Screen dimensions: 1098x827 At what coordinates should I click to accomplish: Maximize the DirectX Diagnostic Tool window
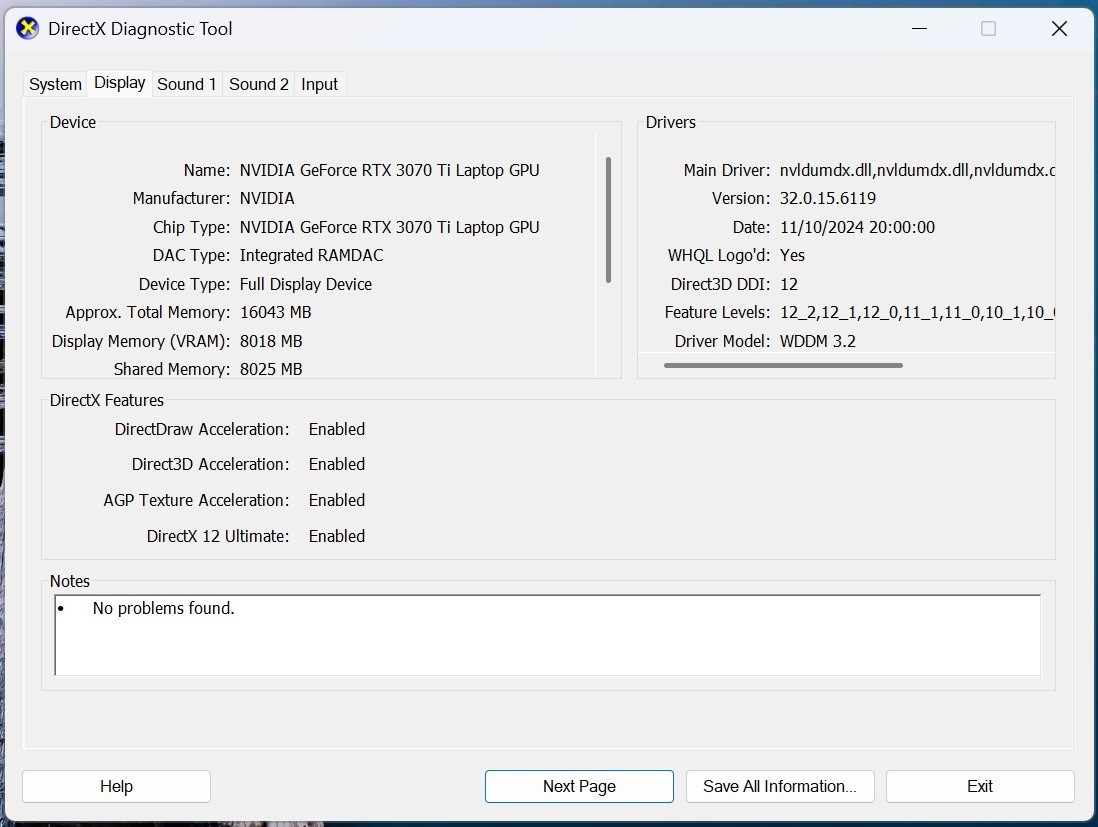click(x=988, y=29)
